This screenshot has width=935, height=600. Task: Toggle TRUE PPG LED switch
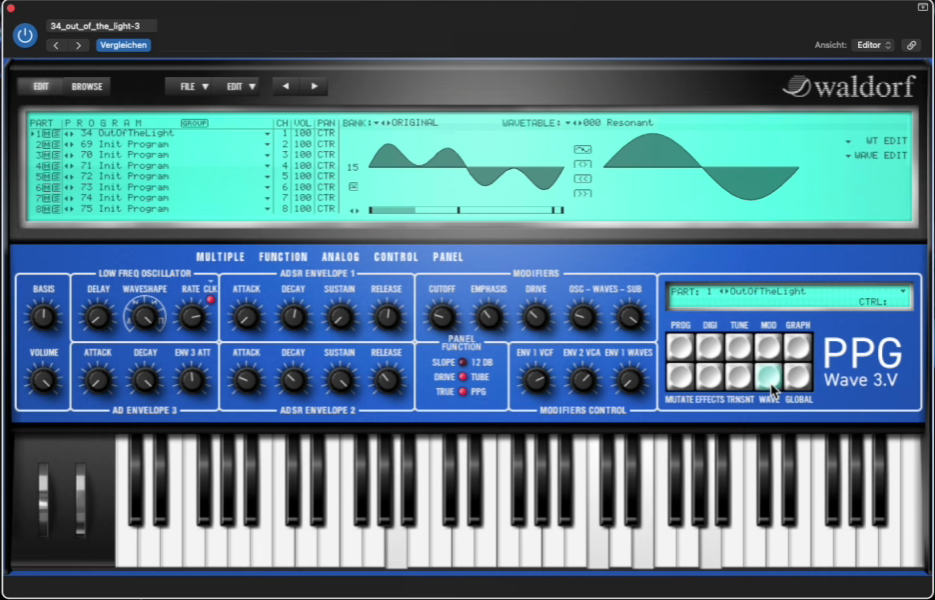click(x=463, y=392)
